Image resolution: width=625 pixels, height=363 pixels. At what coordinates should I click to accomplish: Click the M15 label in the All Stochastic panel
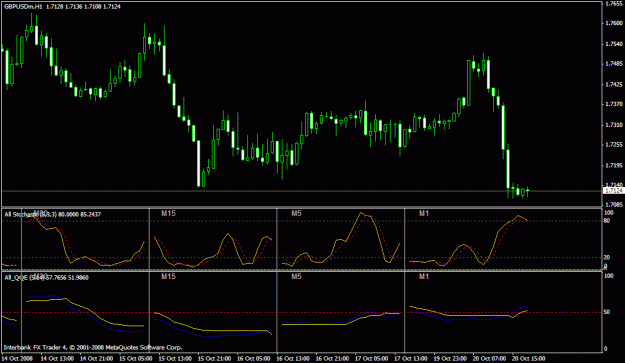[x=168, y=213]
